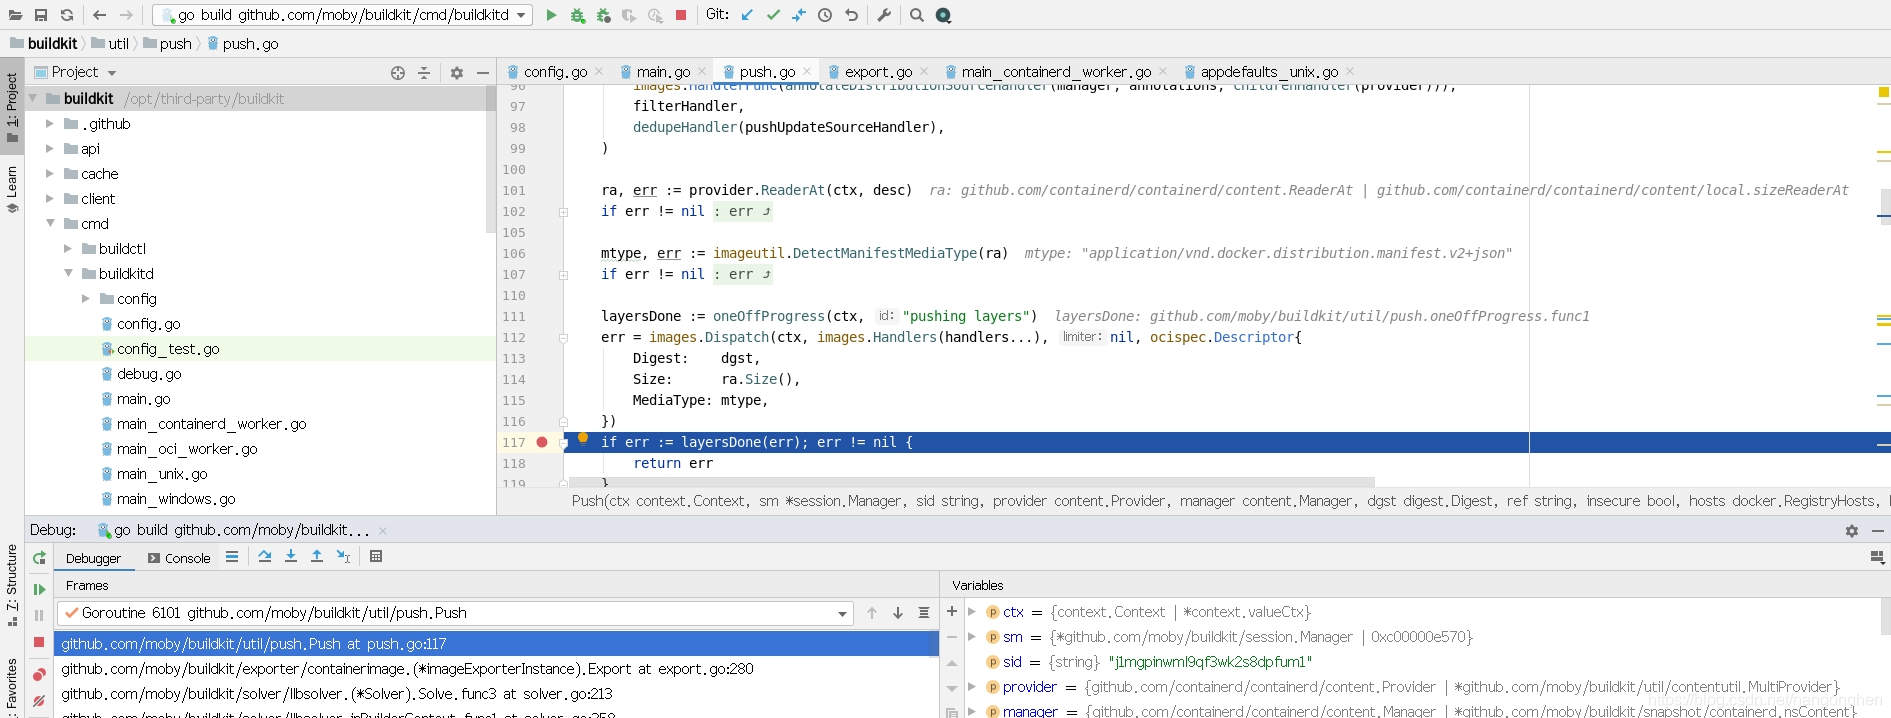Open config_test.go in project tree
This screenshot has height=718, width=1891.
(168, 349)
